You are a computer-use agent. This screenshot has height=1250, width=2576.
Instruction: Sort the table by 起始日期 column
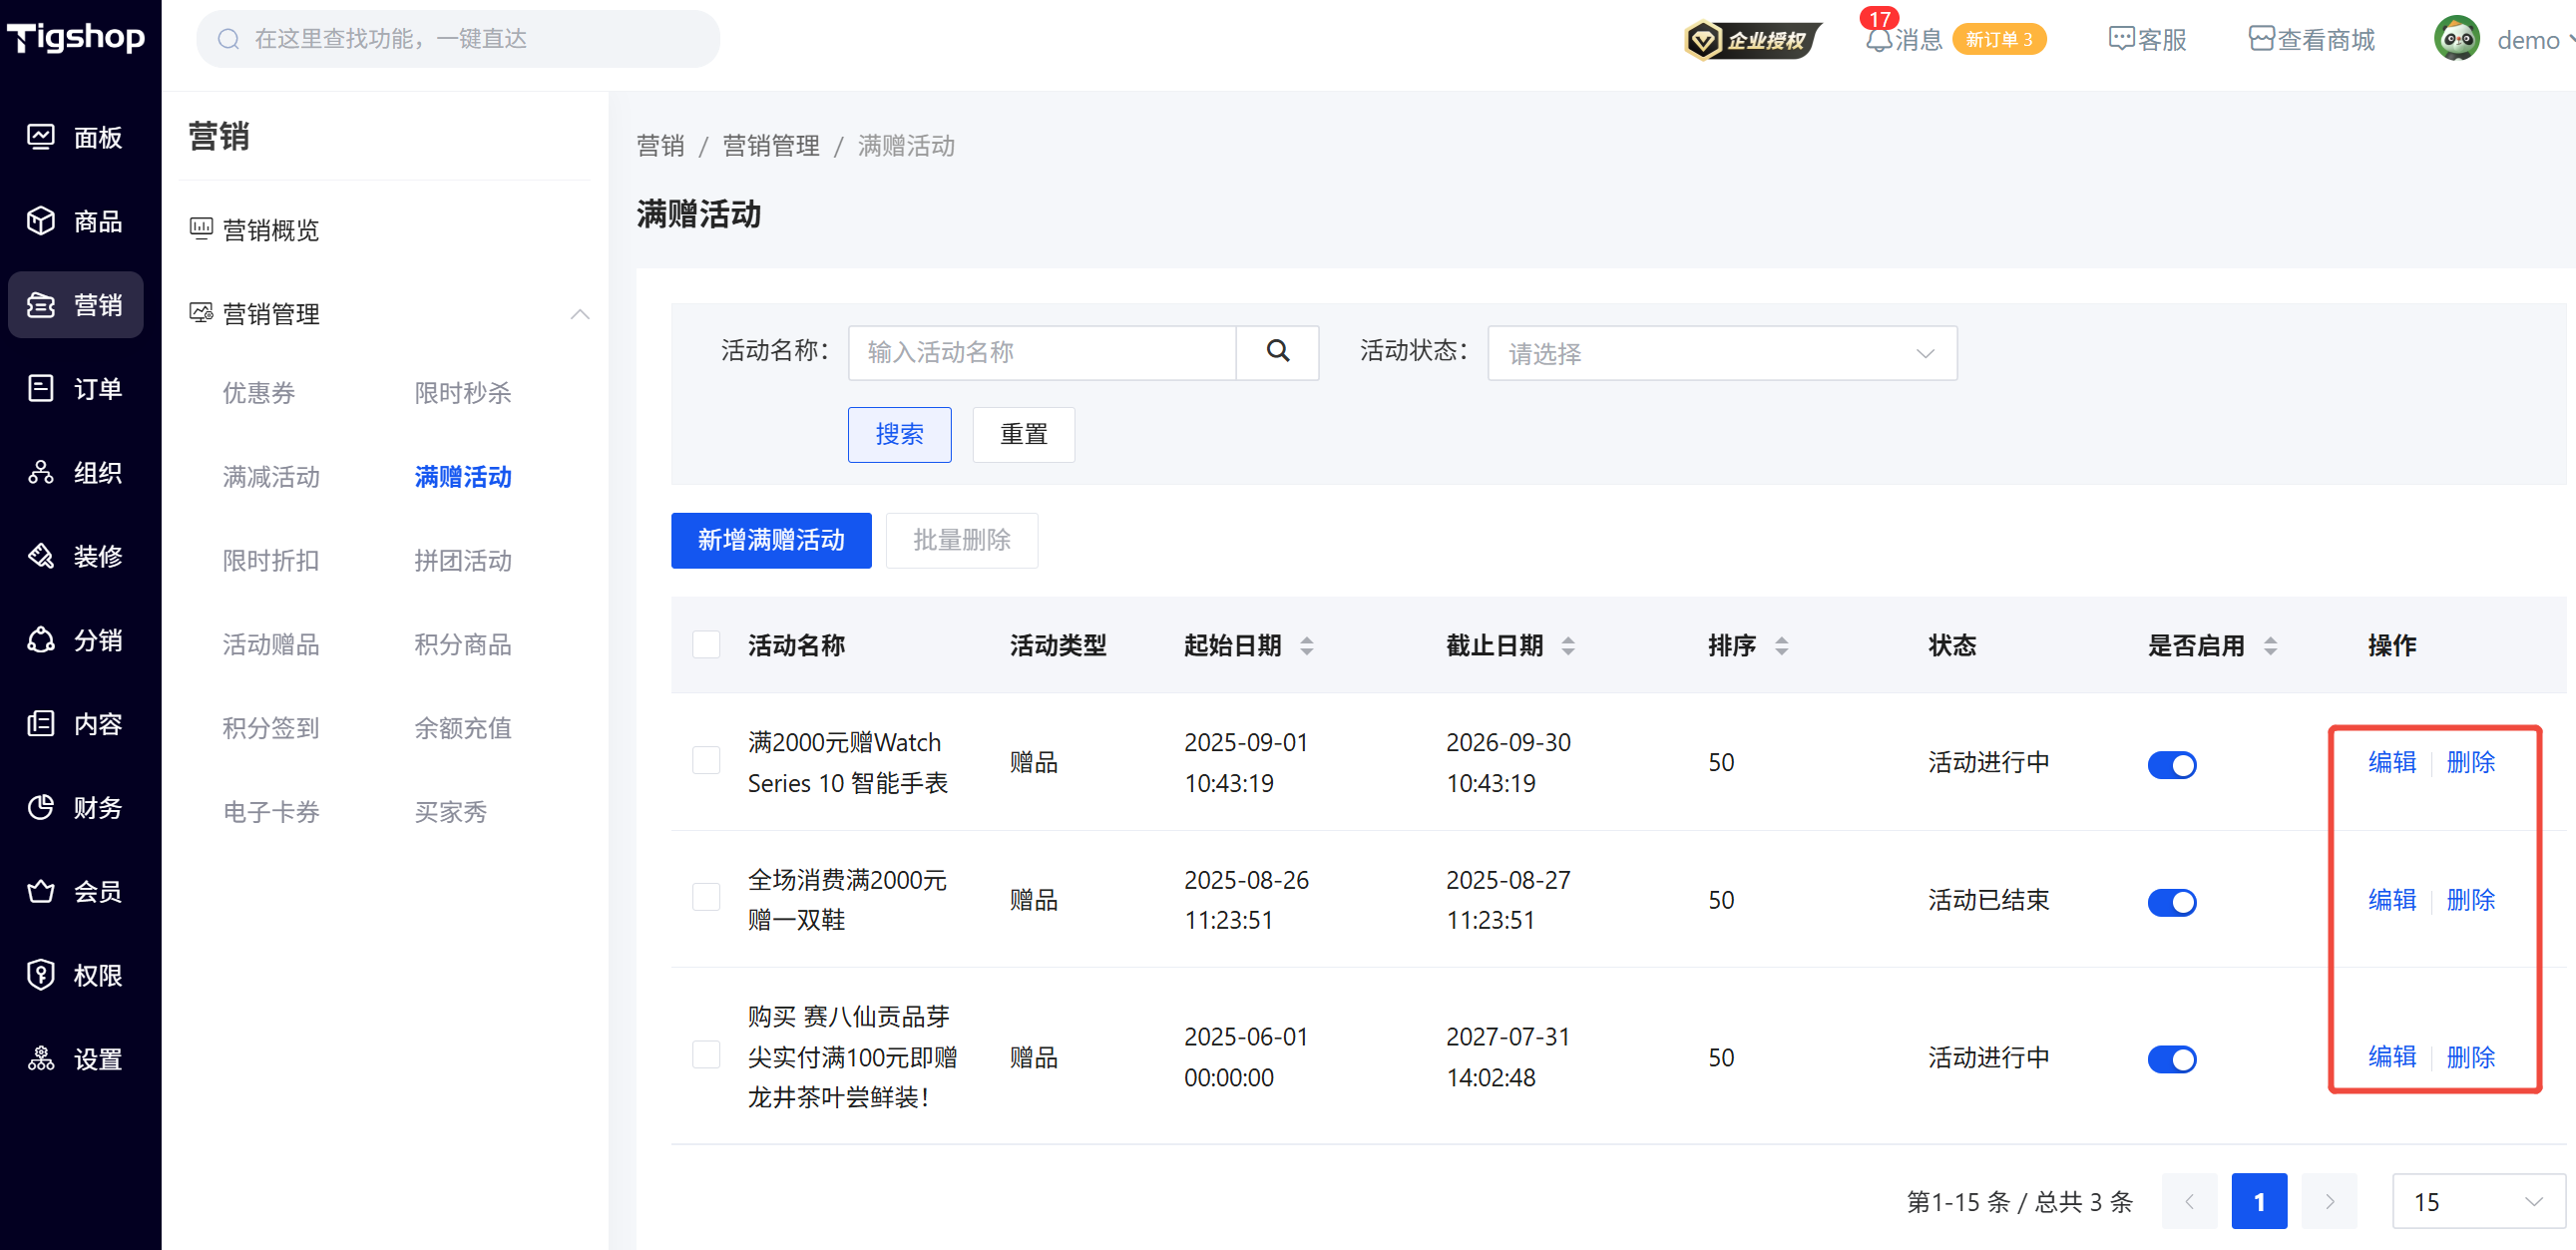click(1306, 646)
